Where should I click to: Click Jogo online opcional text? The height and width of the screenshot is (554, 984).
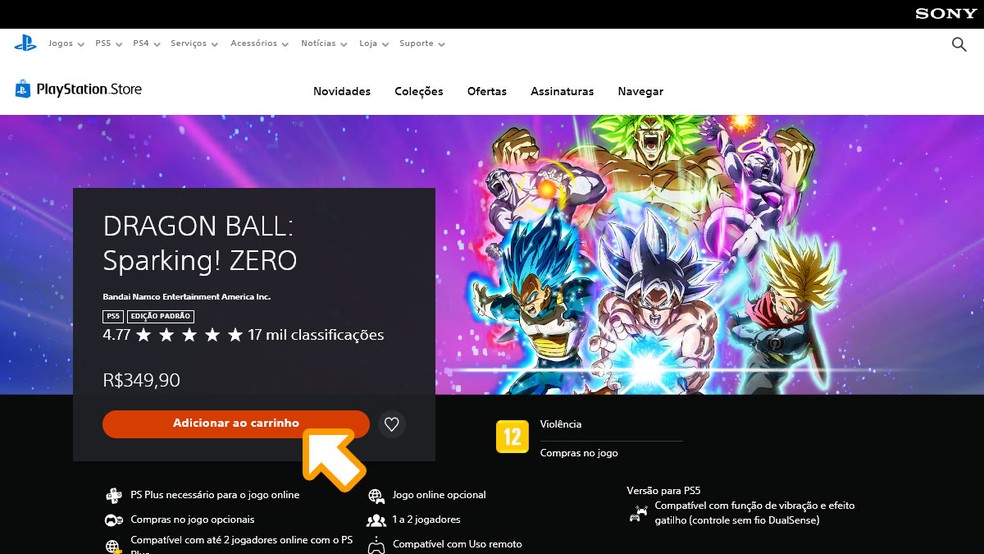click(439, 495)
